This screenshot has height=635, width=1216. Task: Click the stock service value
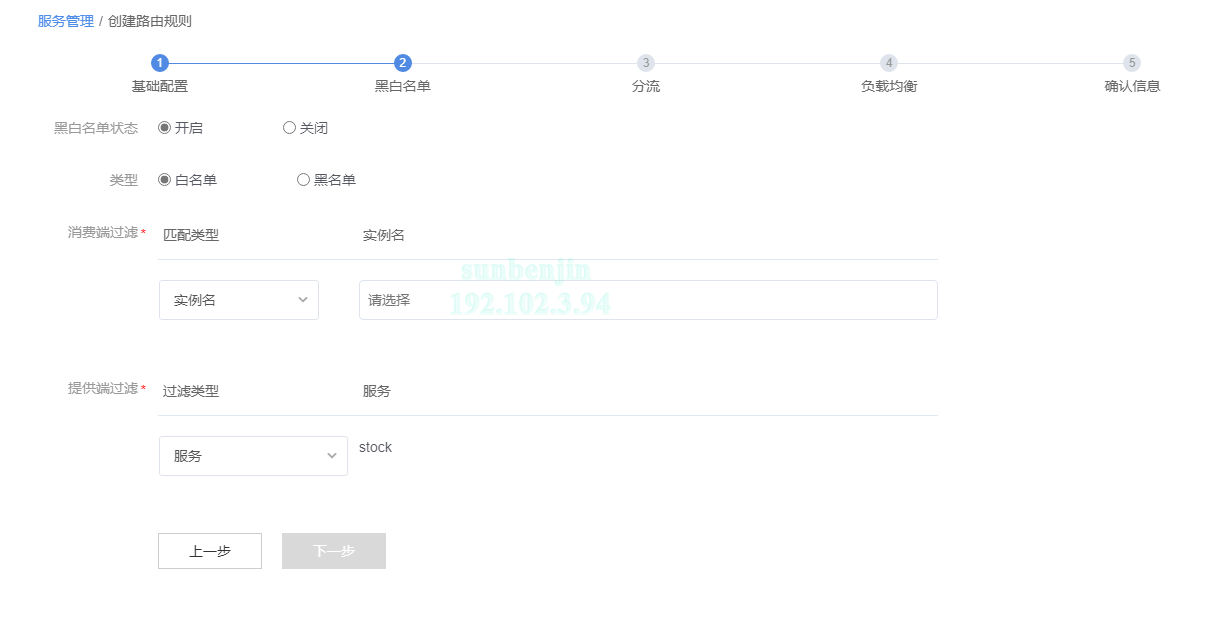pyautogui.click(x=376, y=448)
